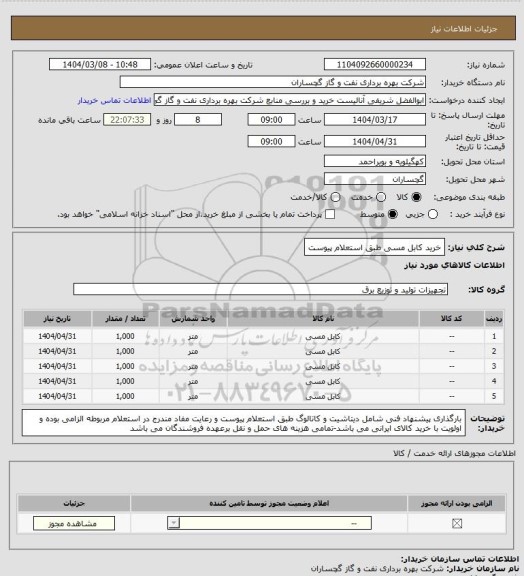This screenshot has height=576, width=524.
Task: Choose the جزیی purchase type option
Action: (433, 214)
